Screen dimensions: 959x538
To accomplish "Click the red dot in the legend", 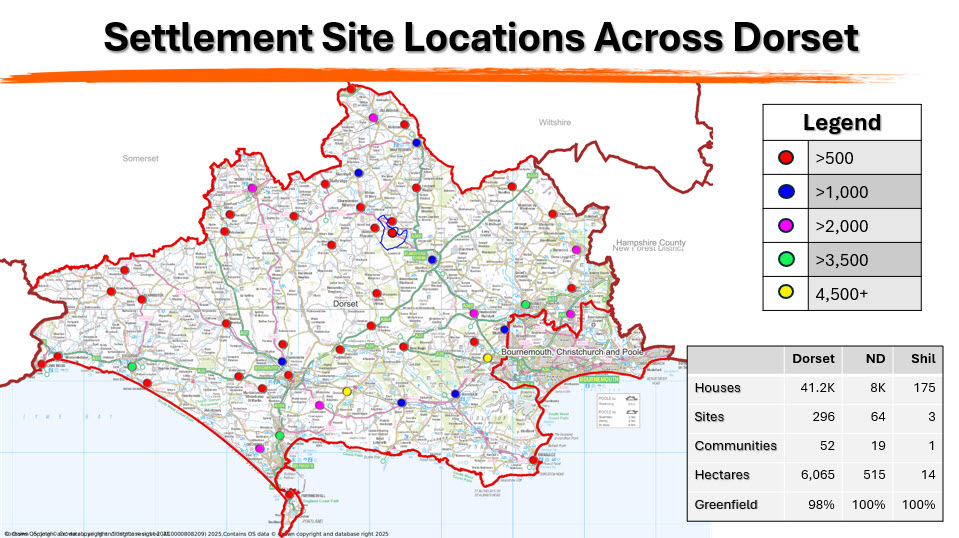I will [787, 157].
